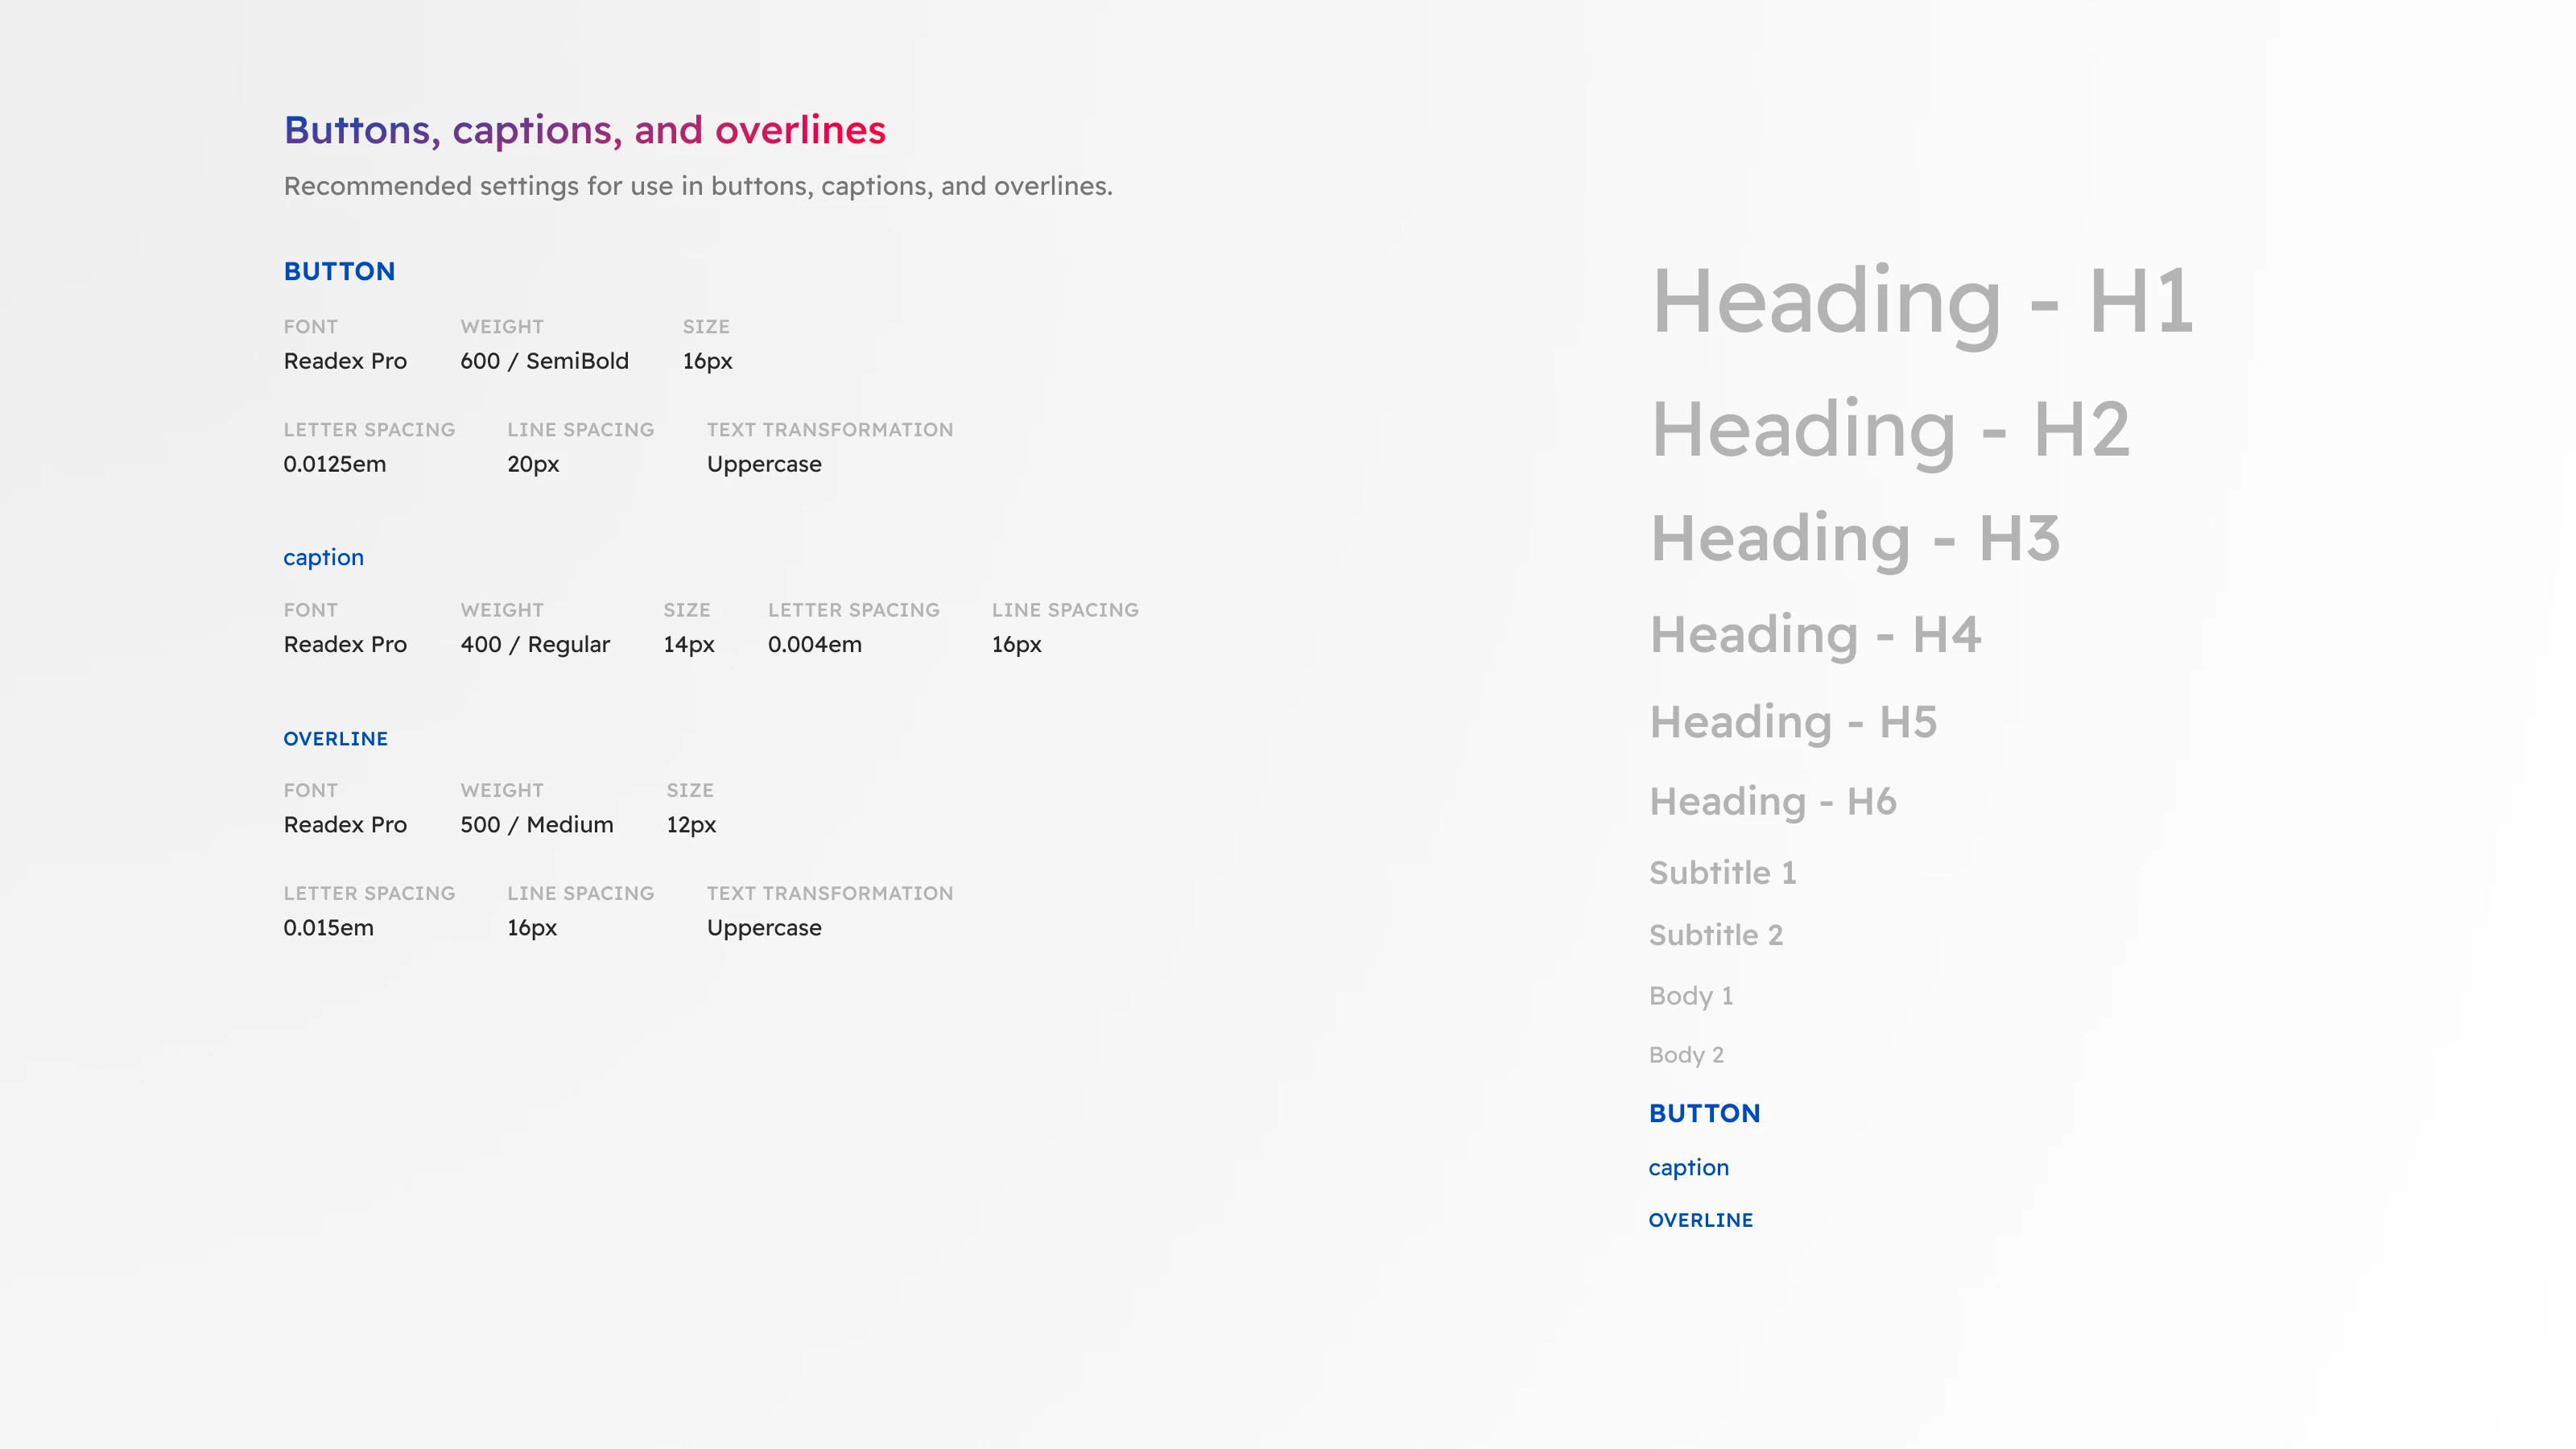Open the Heading - H5 style
Image resolution: width=2576 pixels, height=1449 pixels.
click(x=1792, y=722)
